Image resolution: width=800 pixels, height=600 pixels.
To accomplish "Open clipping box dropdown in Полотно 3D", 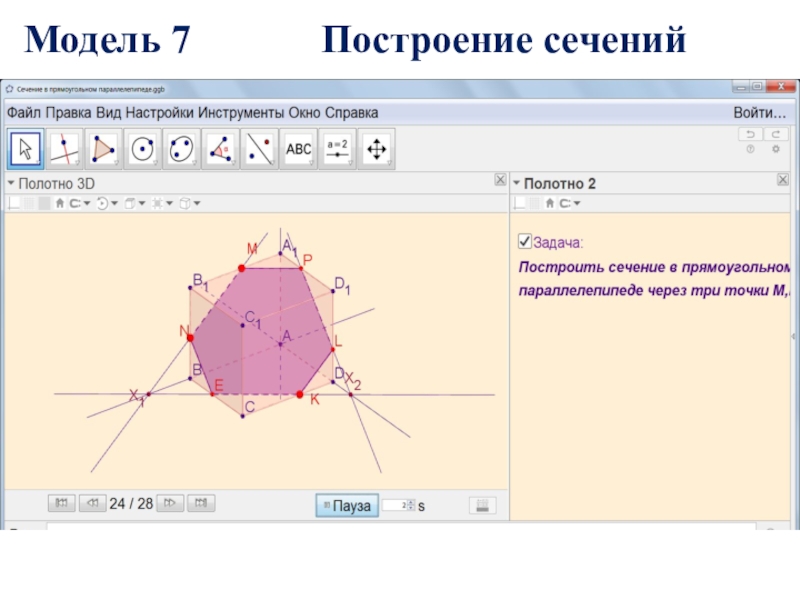I will (162, 204).
